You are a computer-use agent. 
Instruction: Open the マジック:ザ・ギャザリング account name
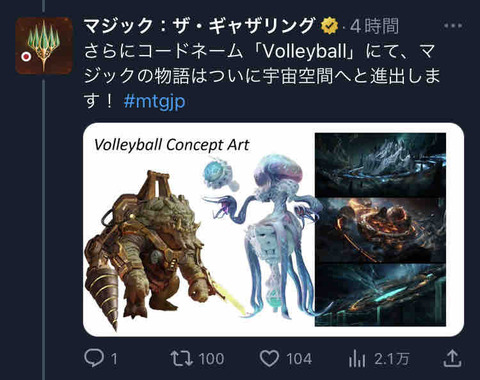tap(199, 26)
